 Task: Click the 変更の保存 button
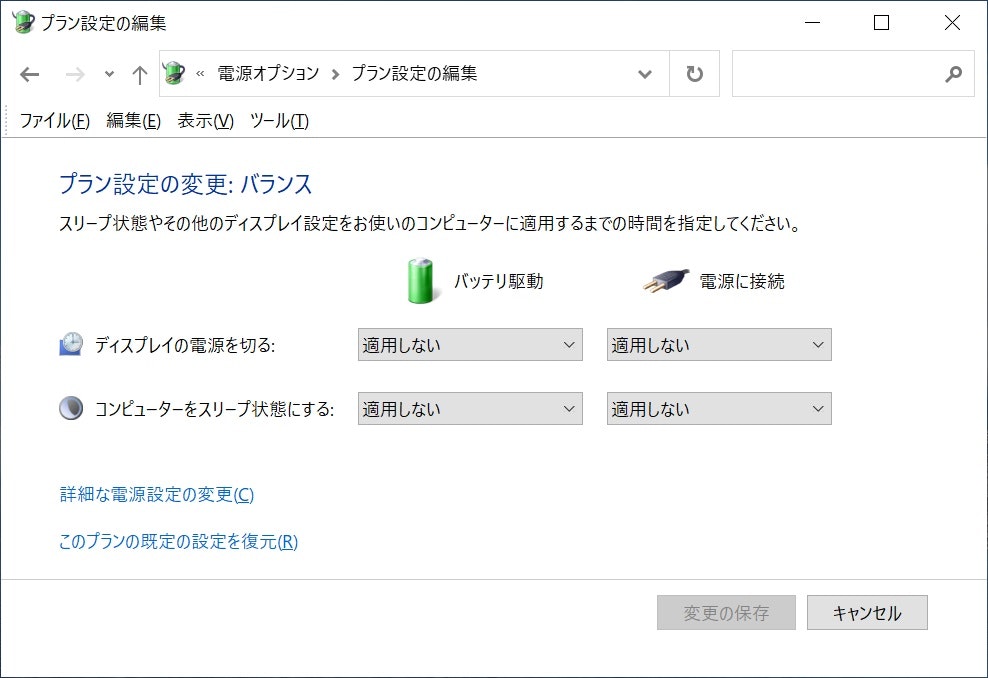coord(727,612)
